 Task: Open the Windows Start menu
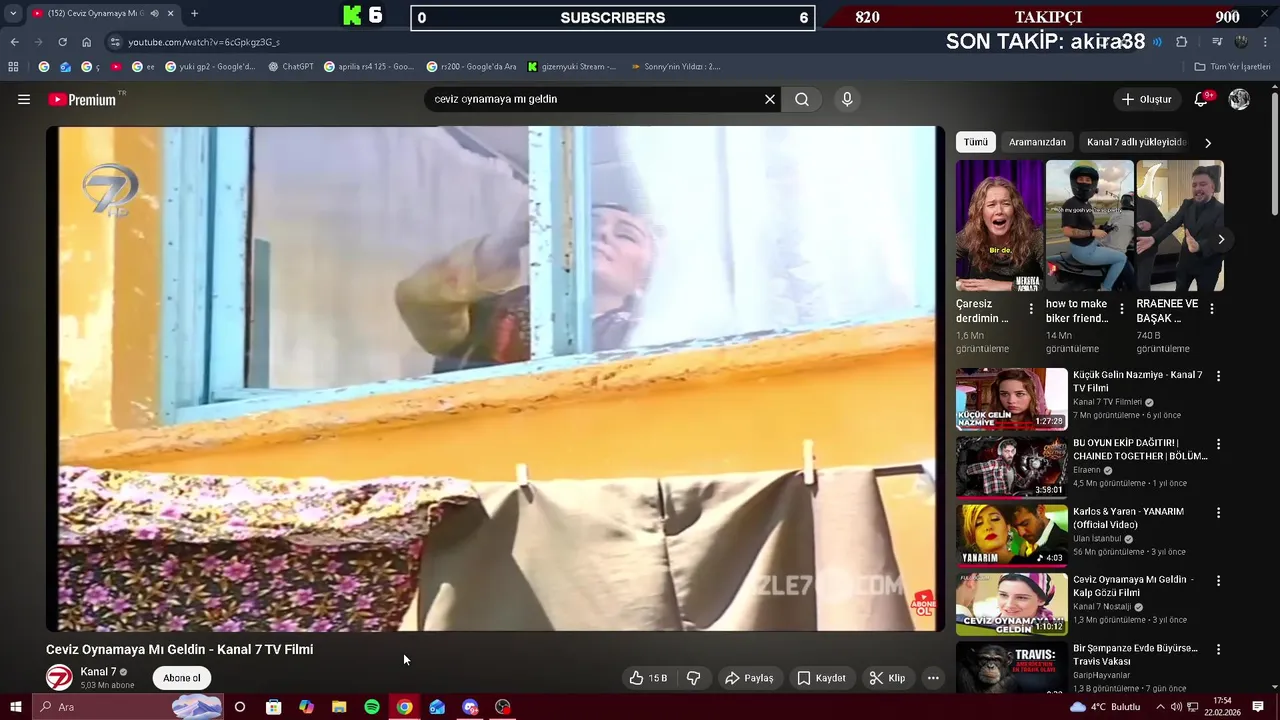(x=15, y=707)
